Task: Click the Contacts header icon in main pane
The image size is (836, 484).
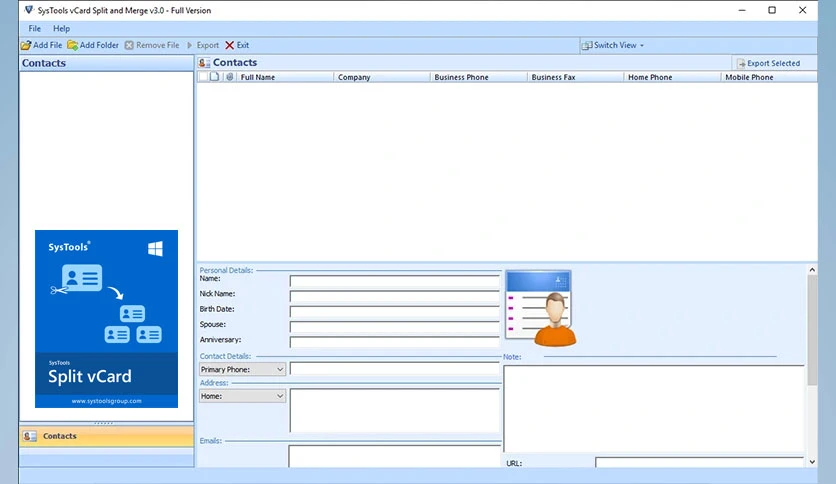Action: pyautogui.click(x=204, y=63)
